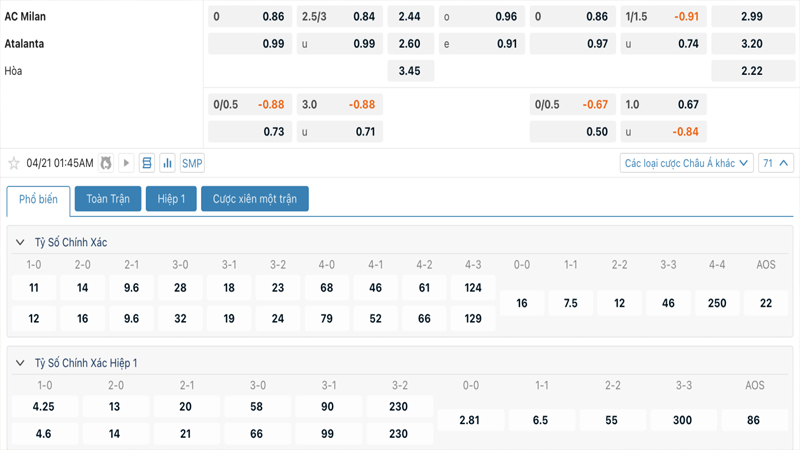Bet on 0-0 correct score at 16
Screen dimensions: 800x450
521,303
